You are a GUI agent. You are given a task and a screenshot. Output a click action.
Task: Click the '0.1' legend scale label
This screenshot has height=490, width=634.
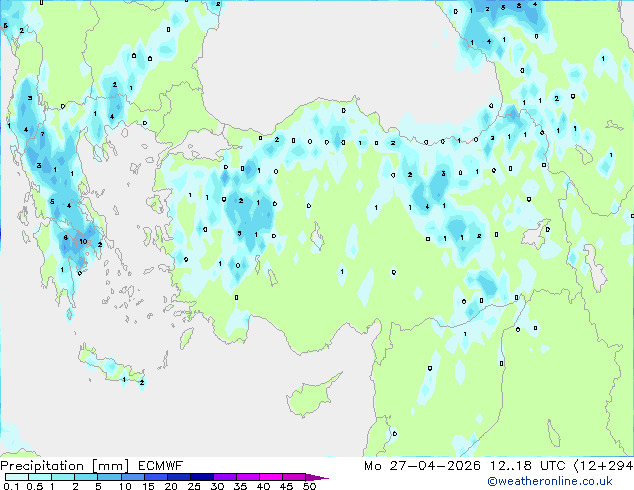pos(11,486)
